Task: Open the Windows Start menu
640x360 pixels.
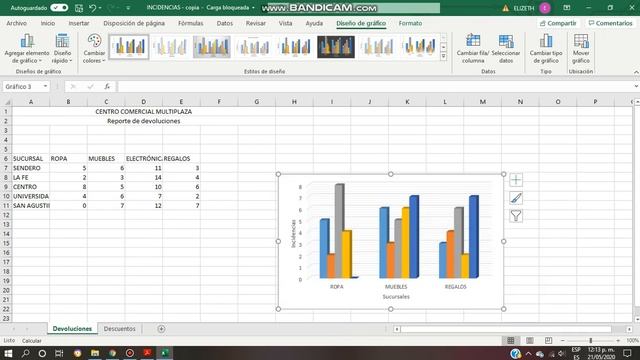Action: tap(8, 353)
